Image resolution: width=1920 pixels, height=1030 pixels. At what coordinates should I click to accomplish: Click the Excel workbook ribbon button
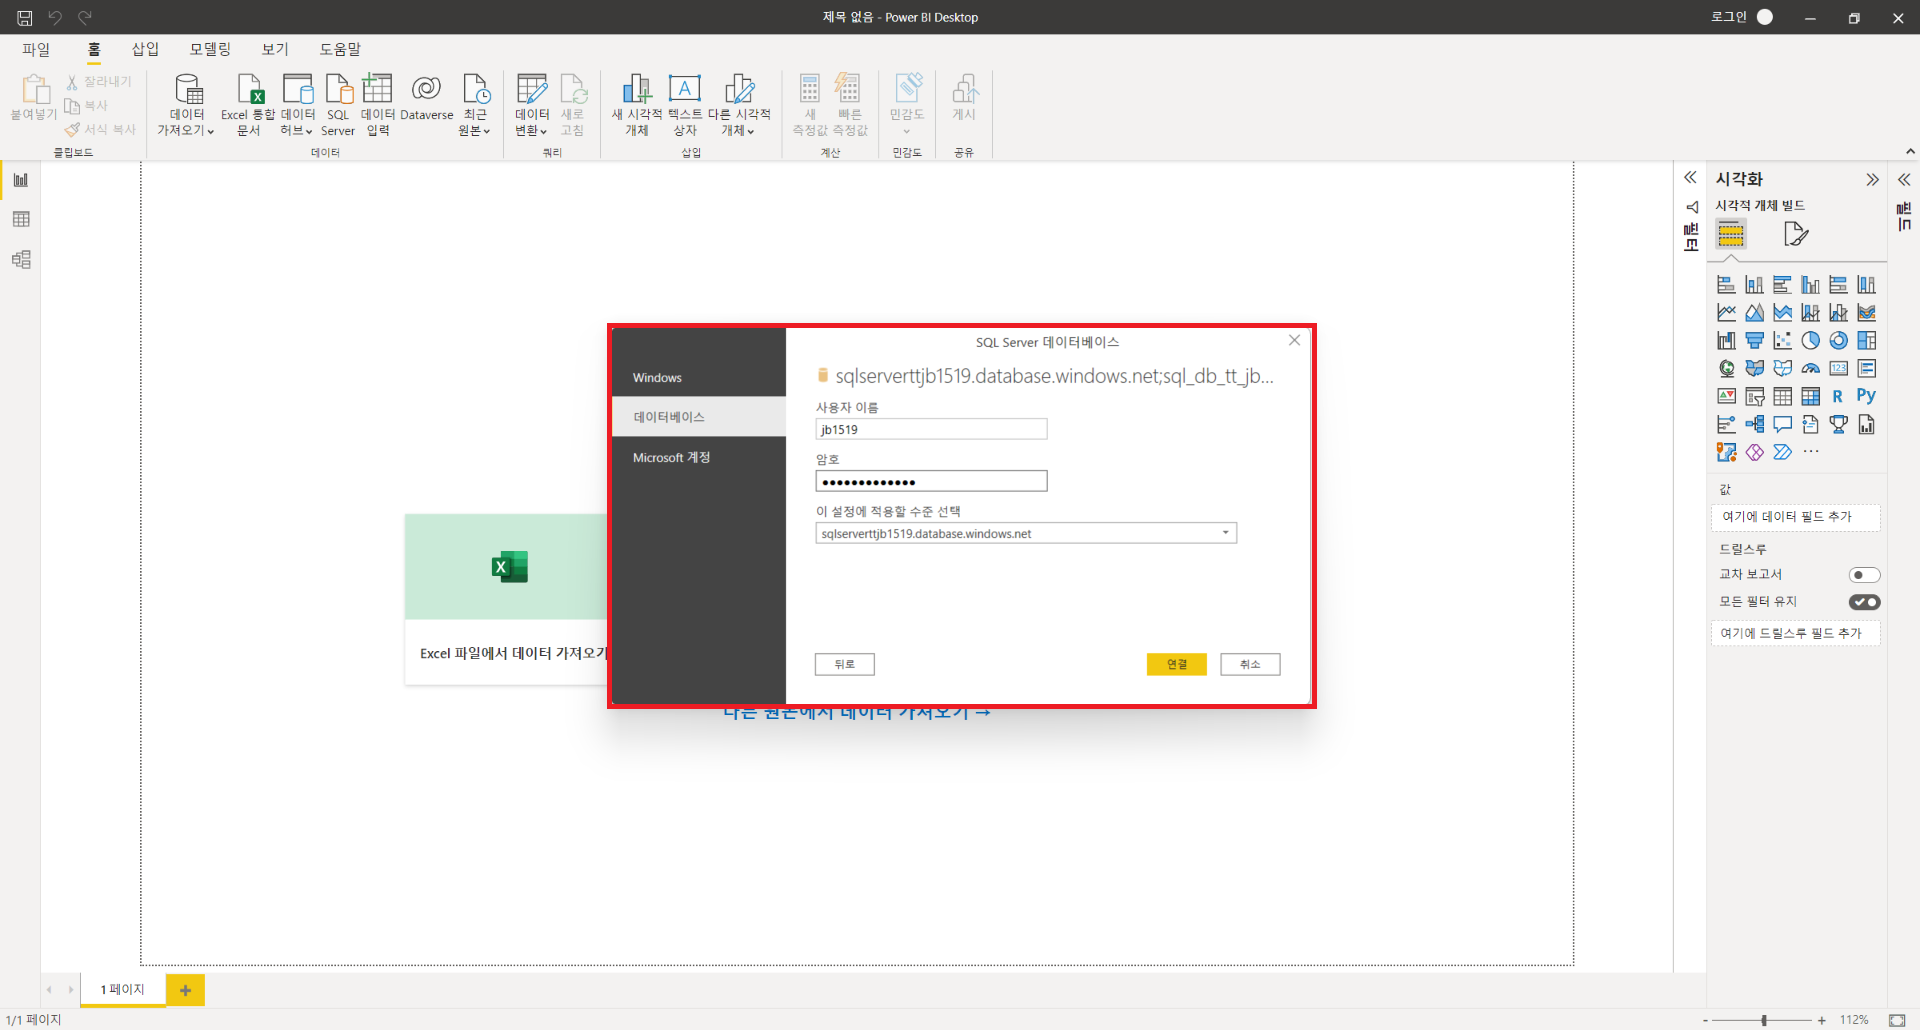tap(248, 105)
